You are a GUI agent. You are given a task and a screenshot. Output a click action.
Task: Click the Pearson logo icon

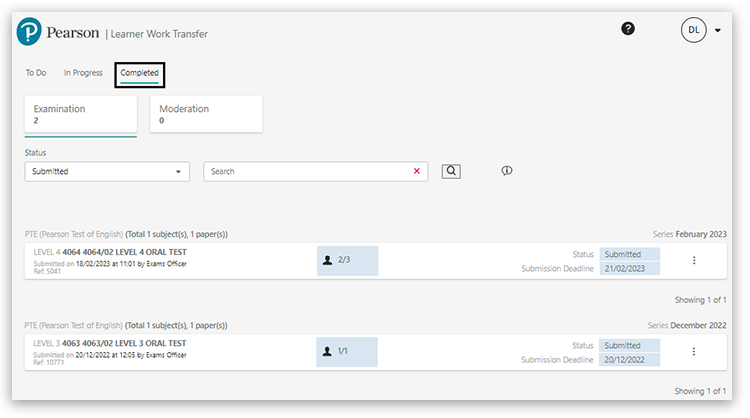[x=29, y=33]
